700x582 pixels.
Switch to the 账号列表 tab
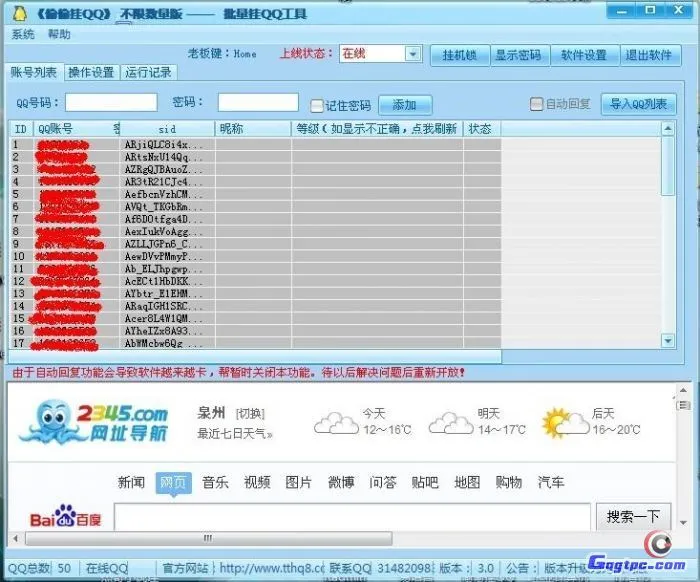34,72
